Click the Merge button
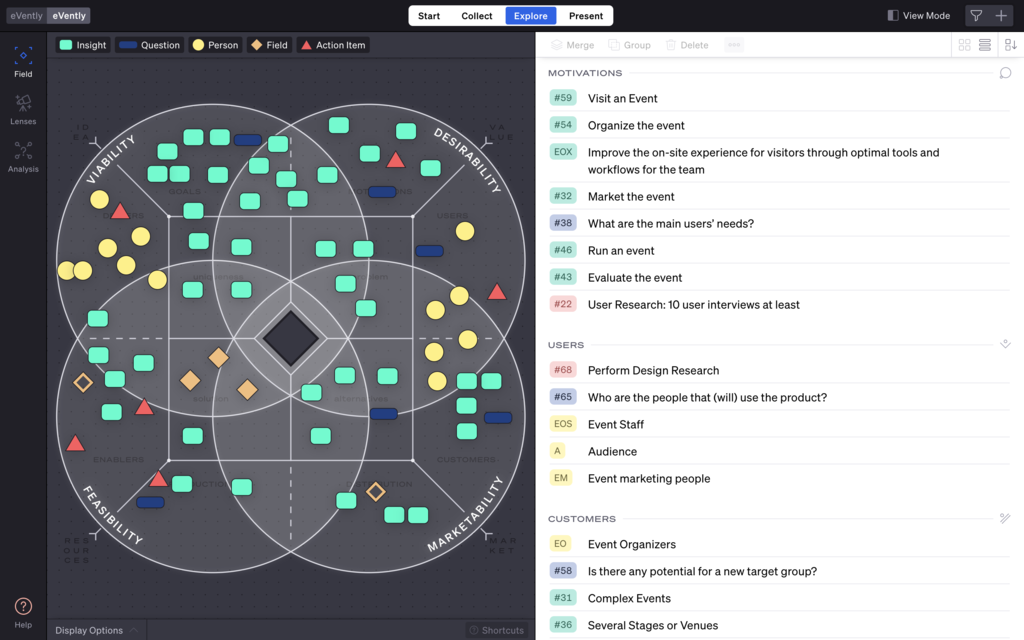 click(573, 45)
